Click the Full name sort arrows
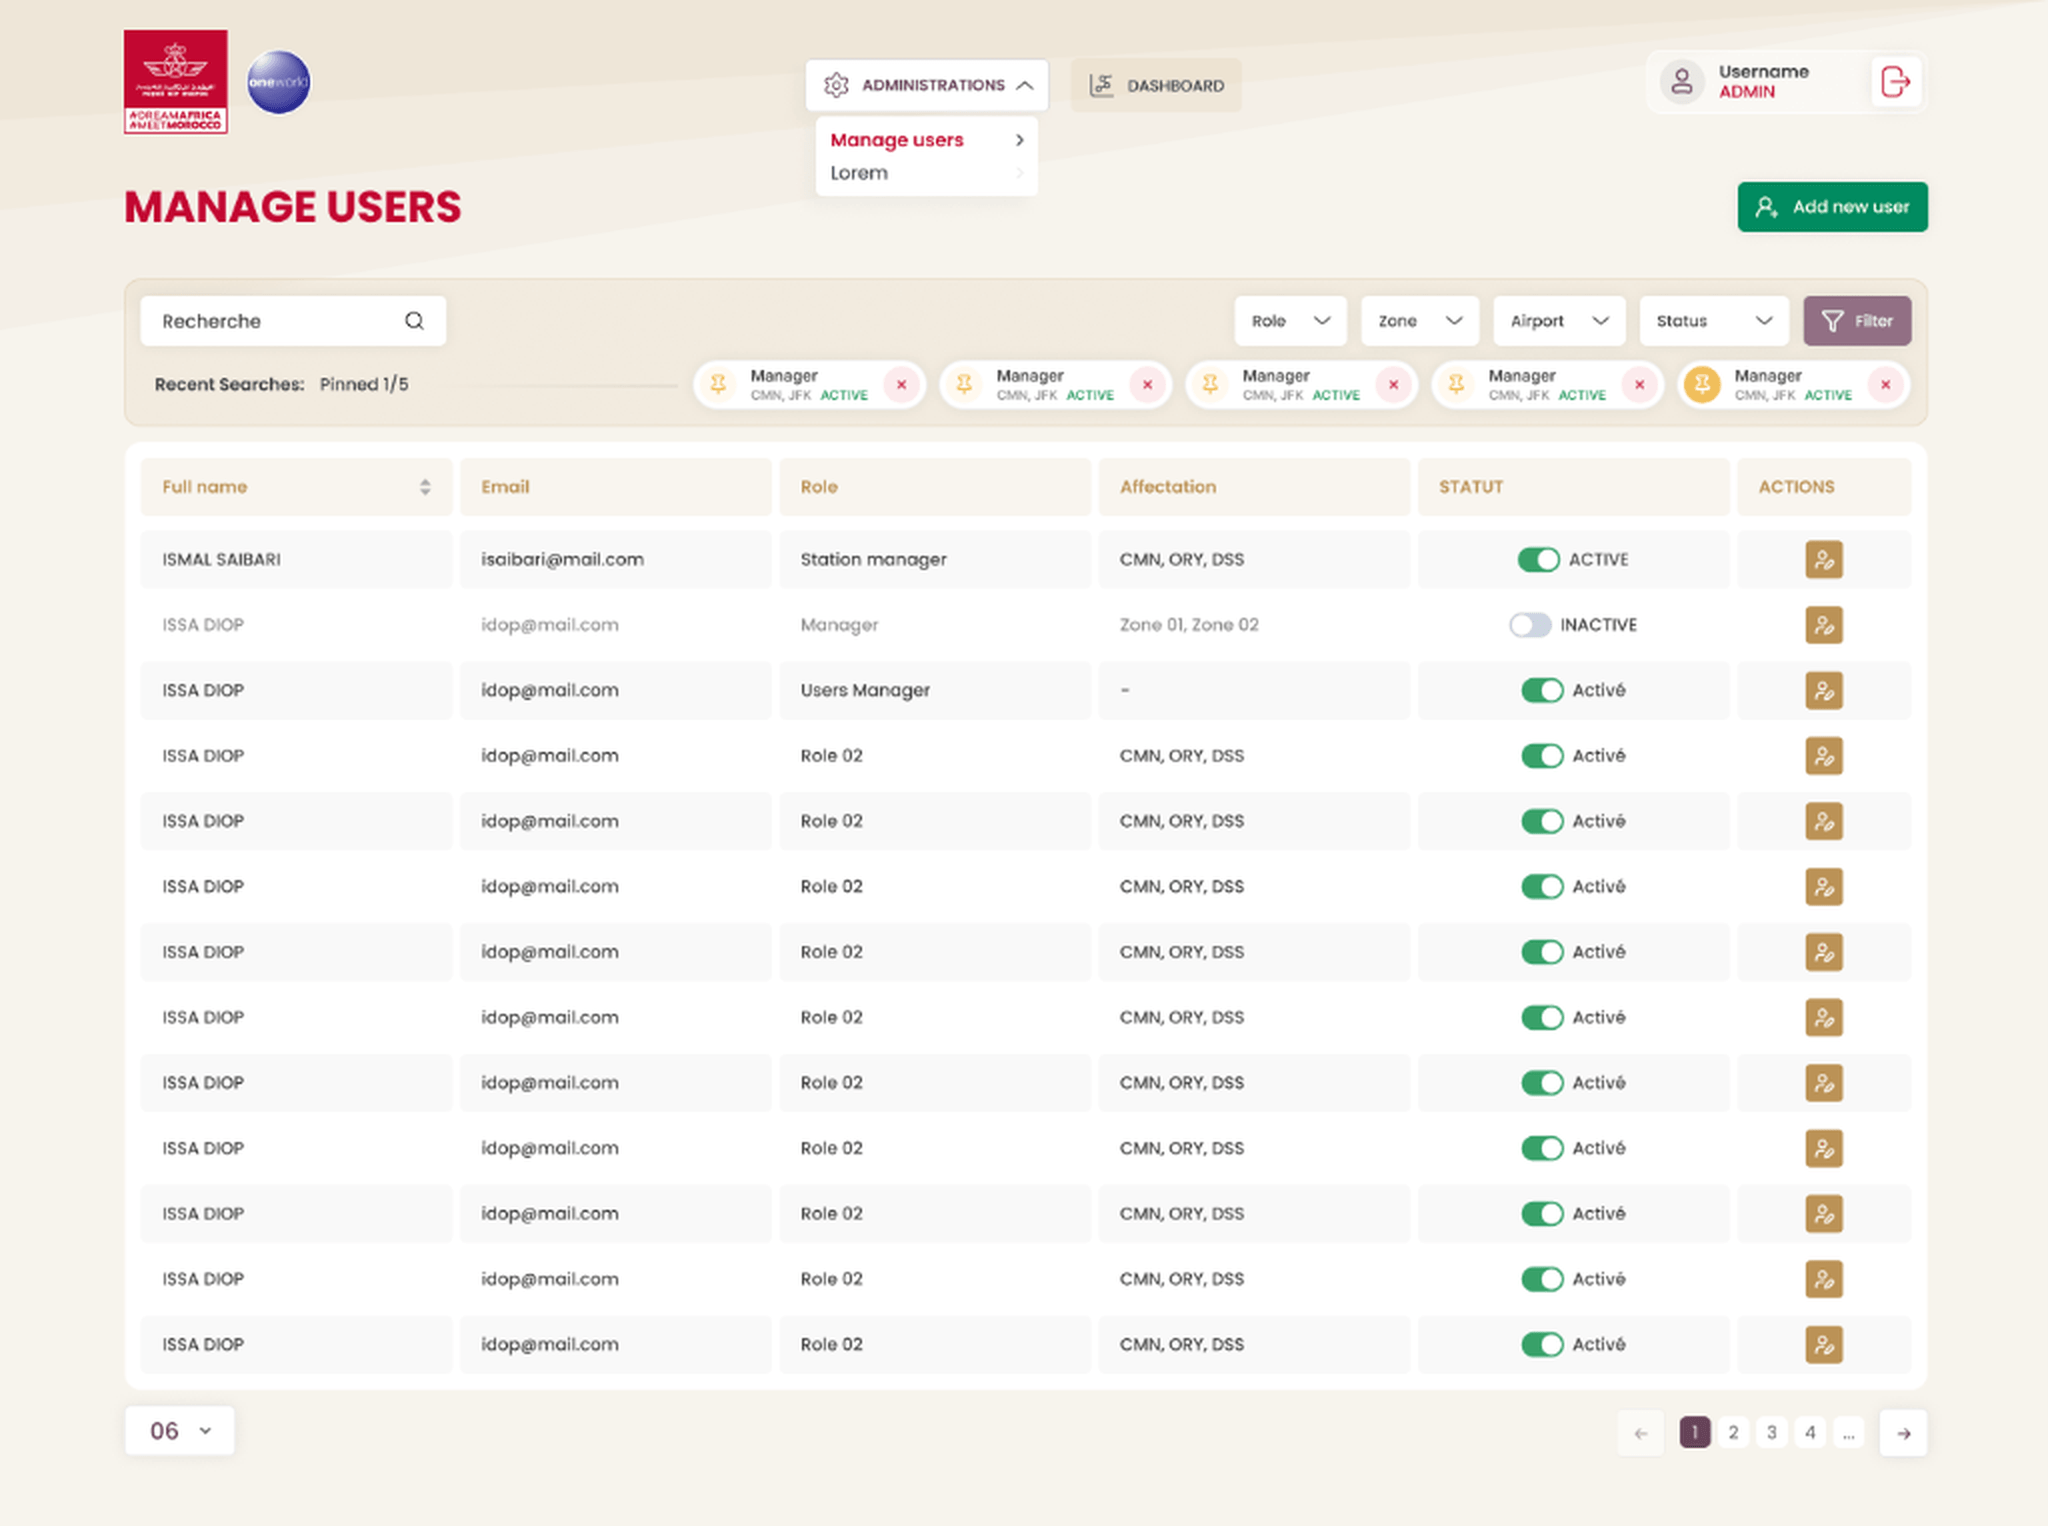 click(425, 487)
